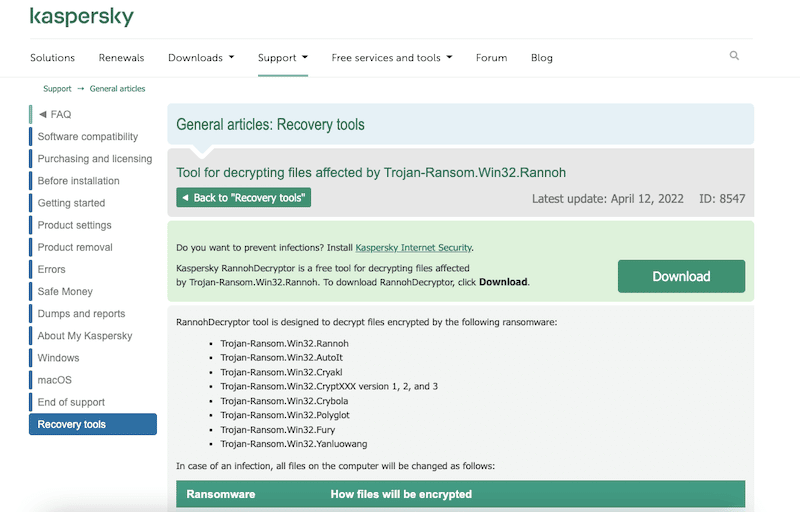Open the search magnifier icon
This screenshot has width=800, height=512.
coord(734,56)
